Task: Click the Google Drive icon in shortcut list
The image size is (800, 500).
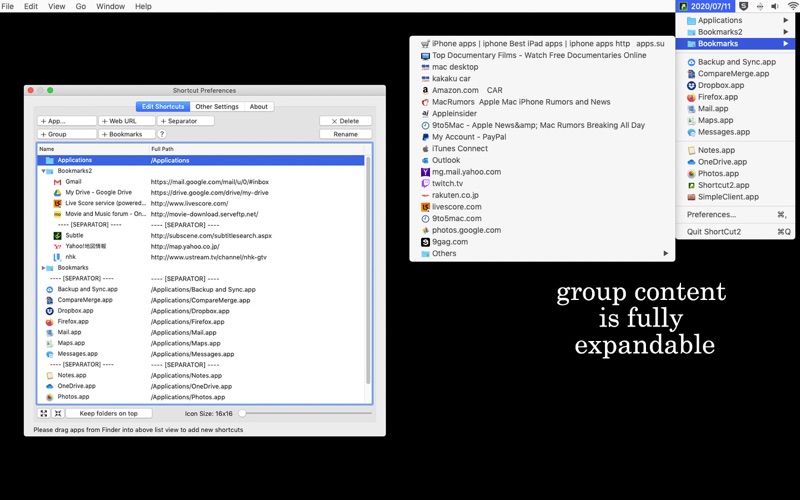Action: [x=57, y=192]
